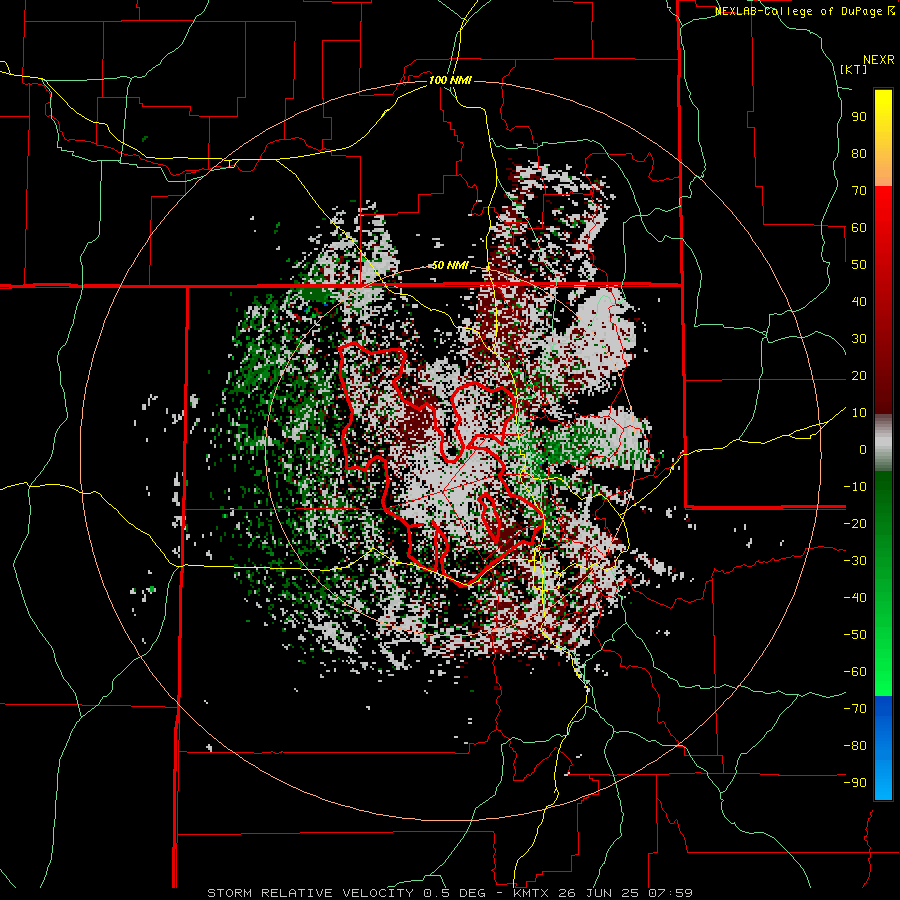
Task: Pick the orange band near 70 knots
Action: click(883, 171)
